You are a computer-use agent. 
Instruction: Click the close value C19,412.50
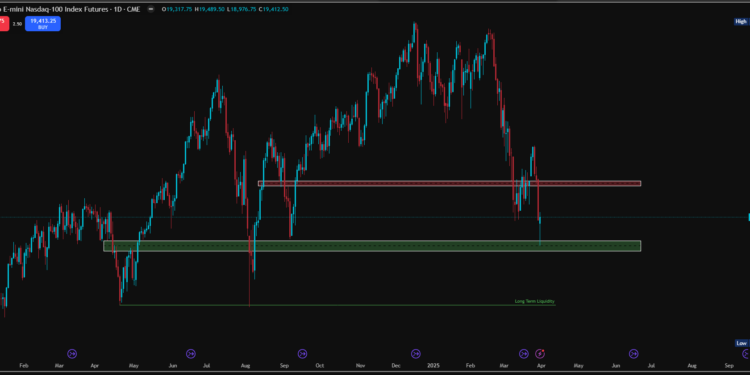[x=274, y=9]
